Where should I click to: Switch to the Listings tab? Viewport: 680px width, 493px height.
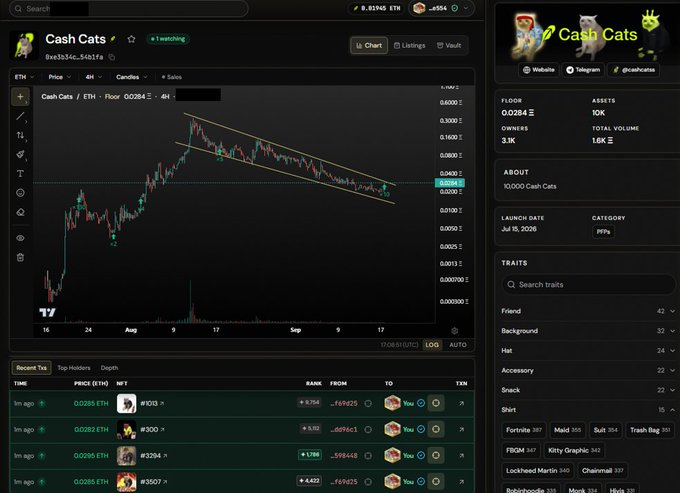[409, 46]
